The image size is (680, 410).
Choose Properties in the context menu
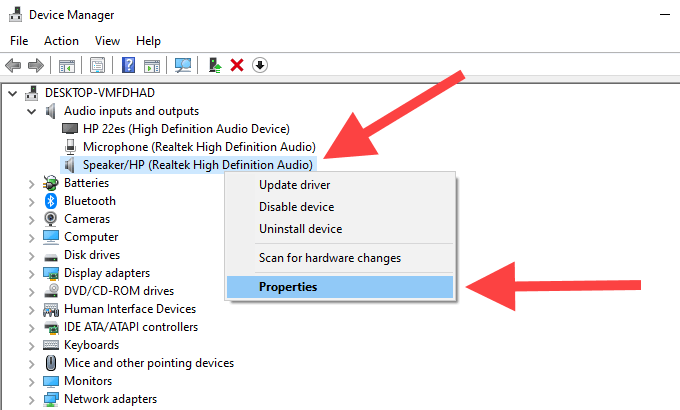[288, 287]
